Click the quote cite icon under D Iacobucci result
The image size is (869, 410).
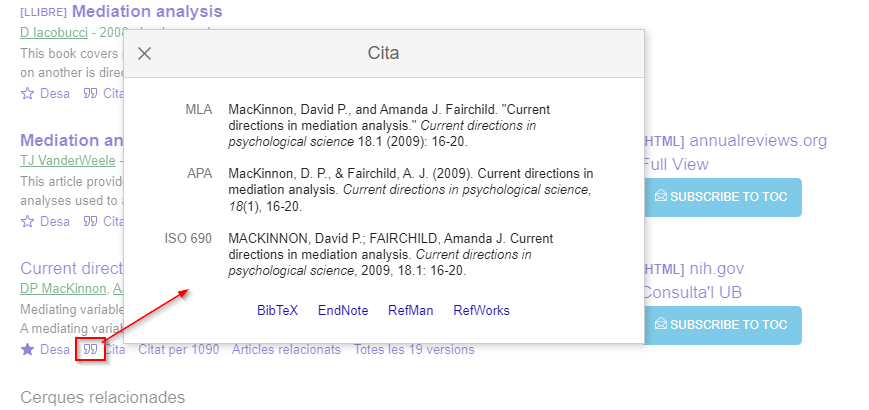pyautogui.click(x=90, y=93)
